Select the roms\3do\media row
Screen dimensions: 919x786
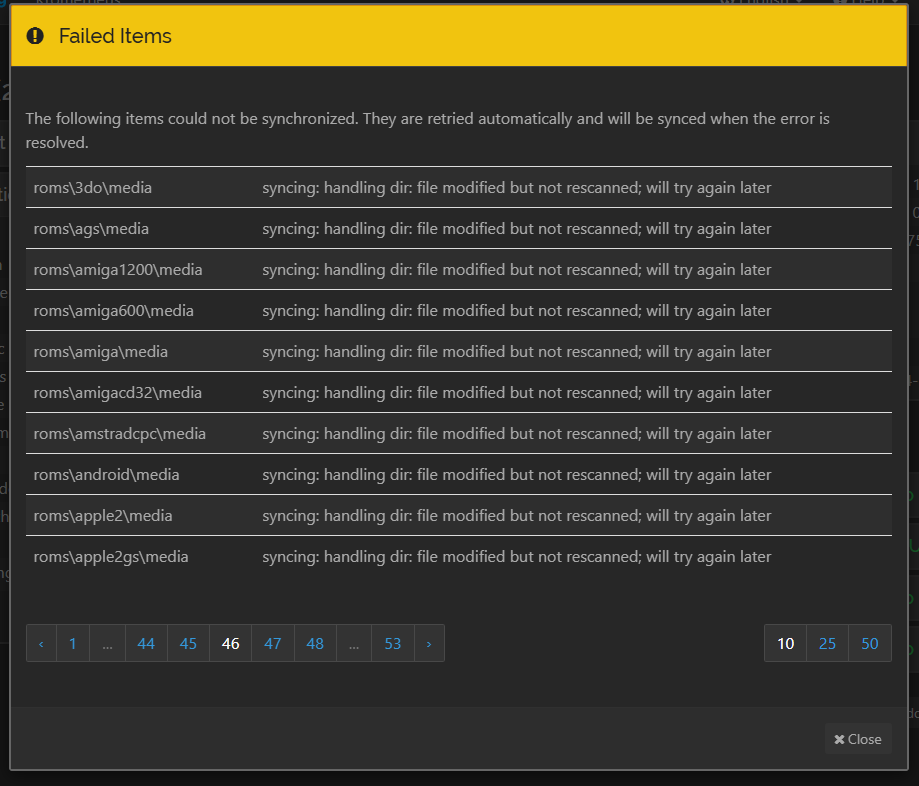pos(93,187)
